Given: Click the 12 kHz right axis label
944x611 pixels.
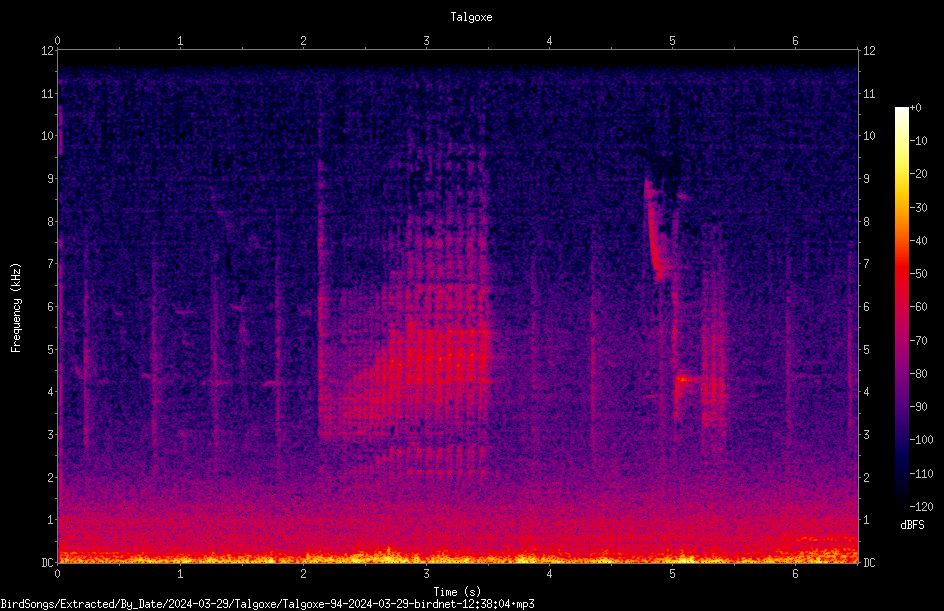Looking at the screenshot, I should (x=869, y=51).
